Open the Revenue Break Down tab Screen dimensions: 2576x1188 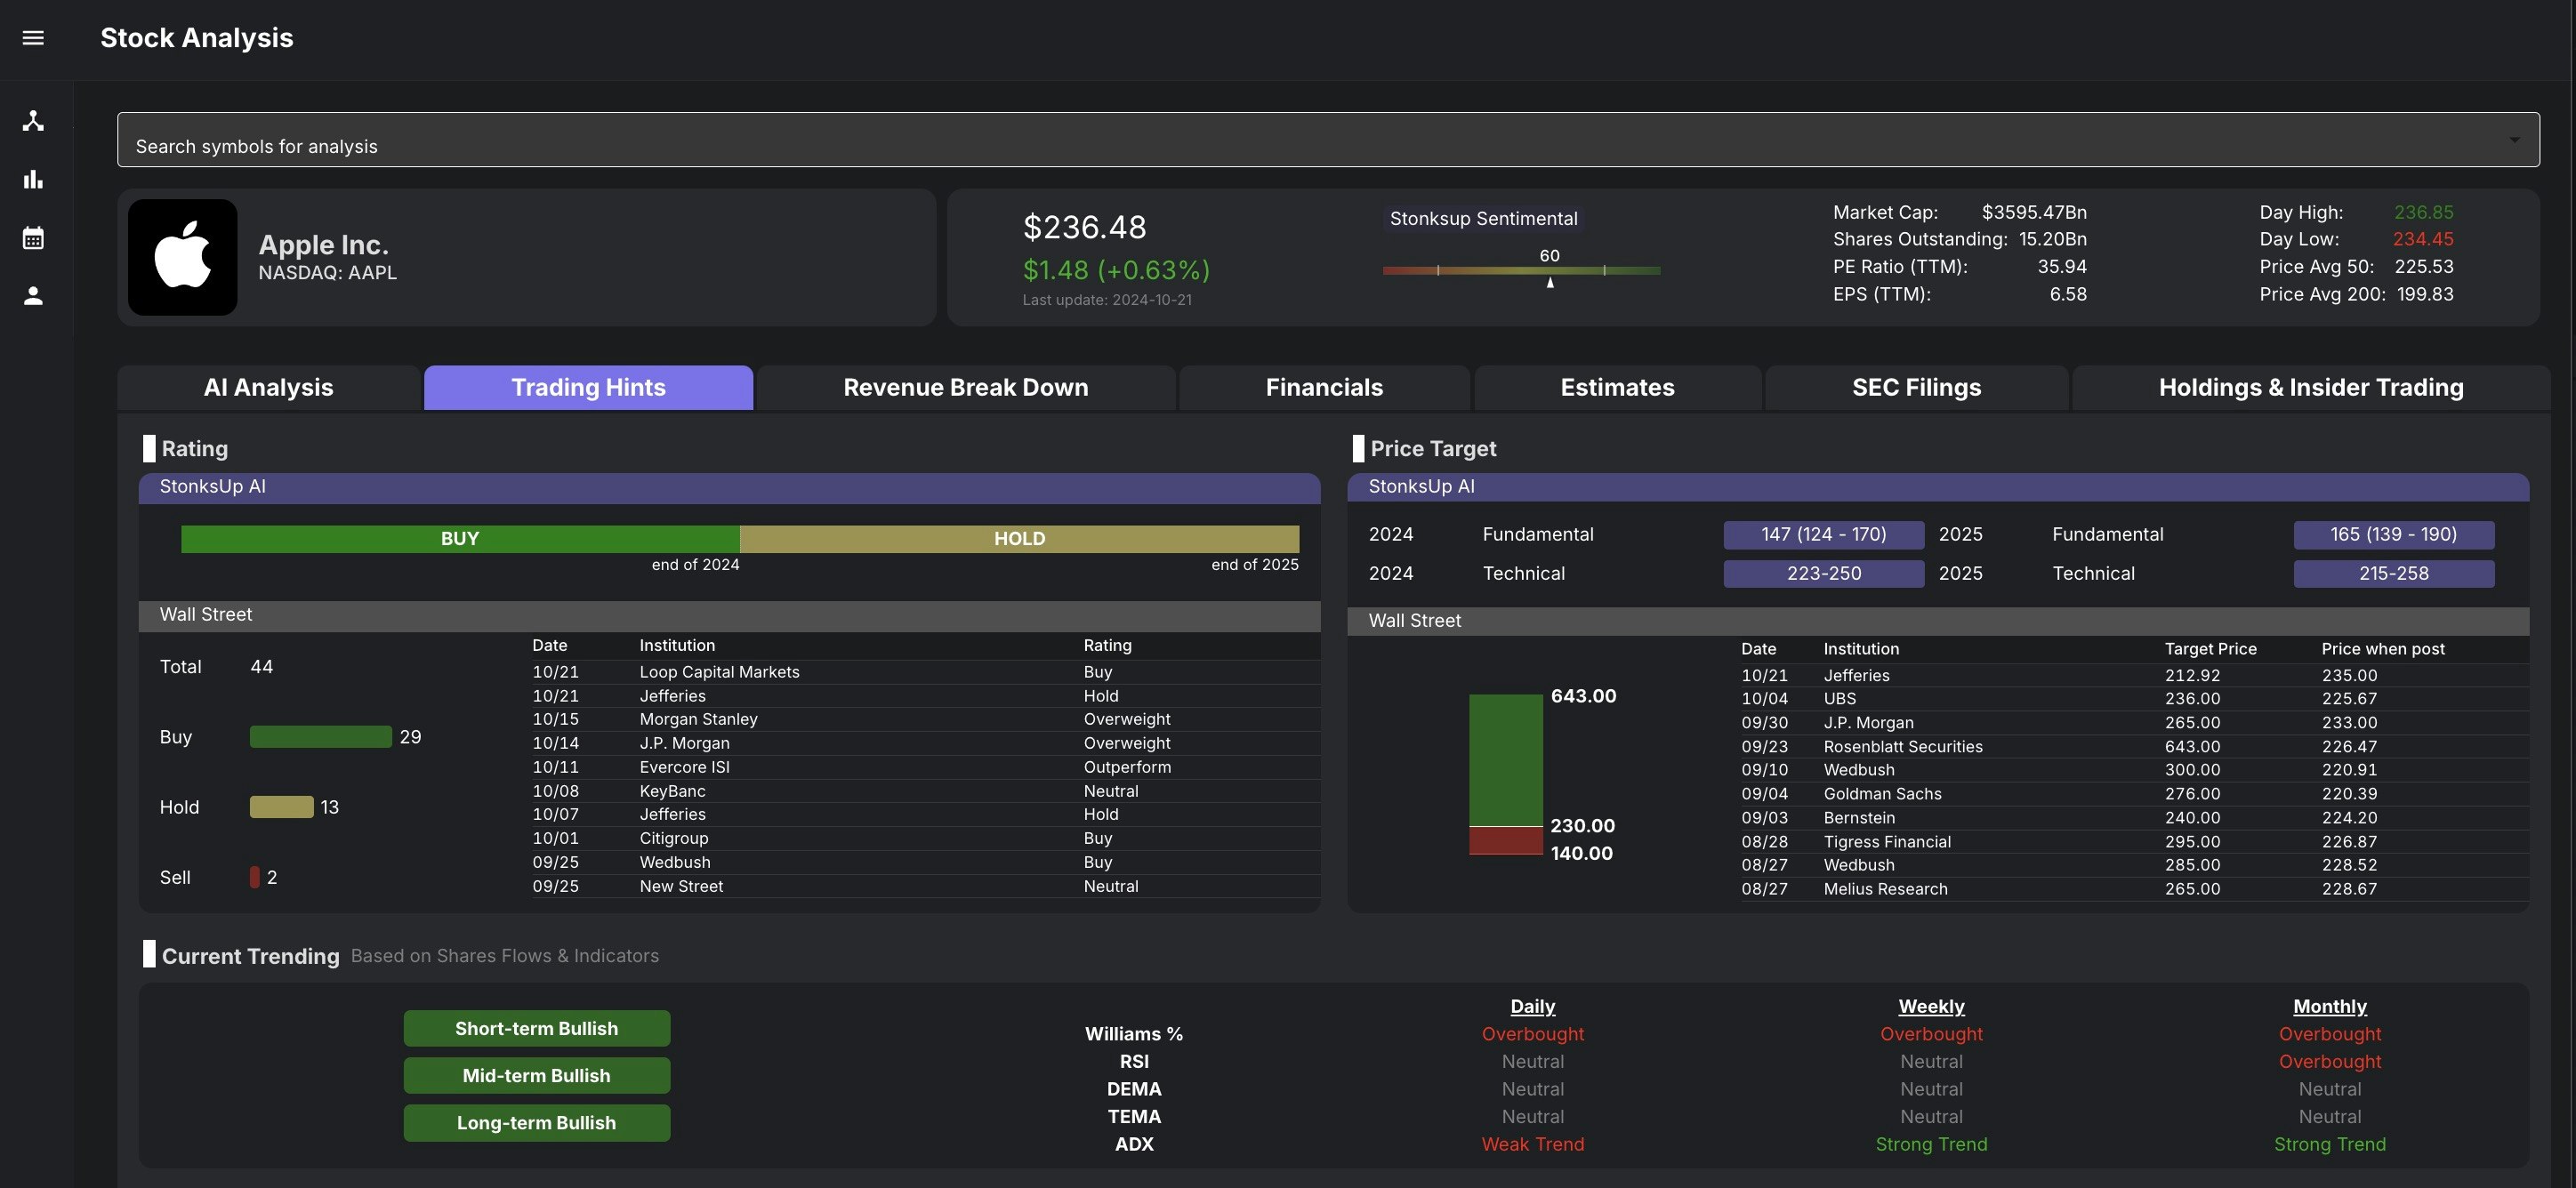(965, 388)
